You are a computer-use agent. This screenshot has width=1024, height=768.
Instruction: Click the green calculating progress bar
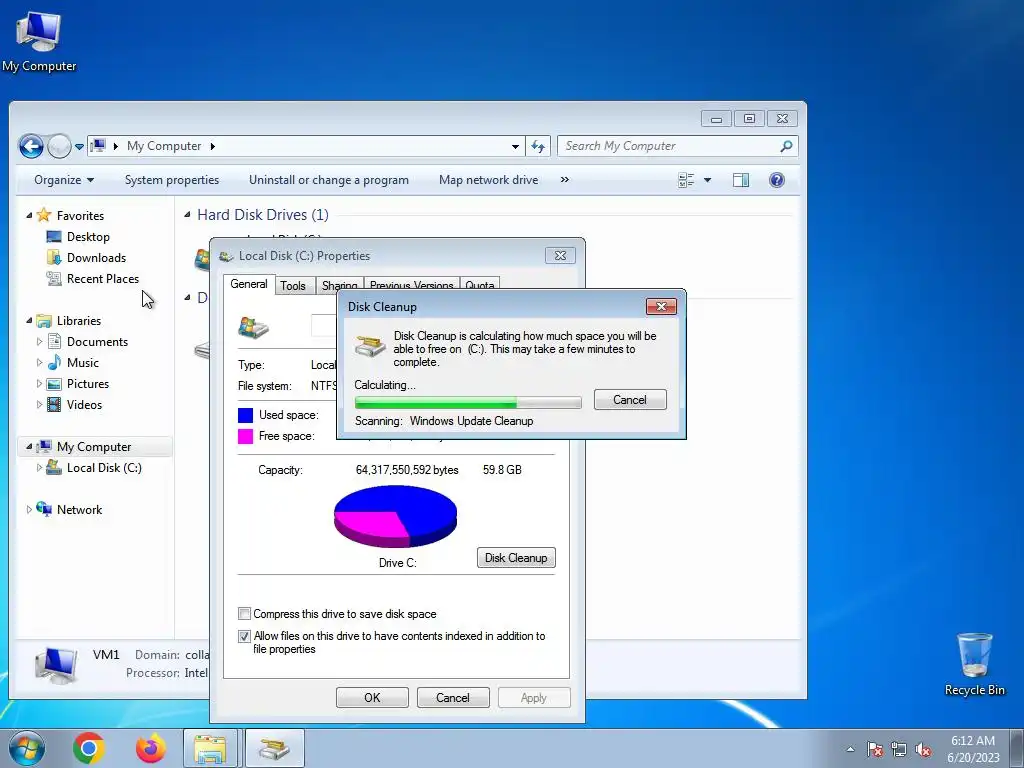pyautogui.click(x=468, y=402)
